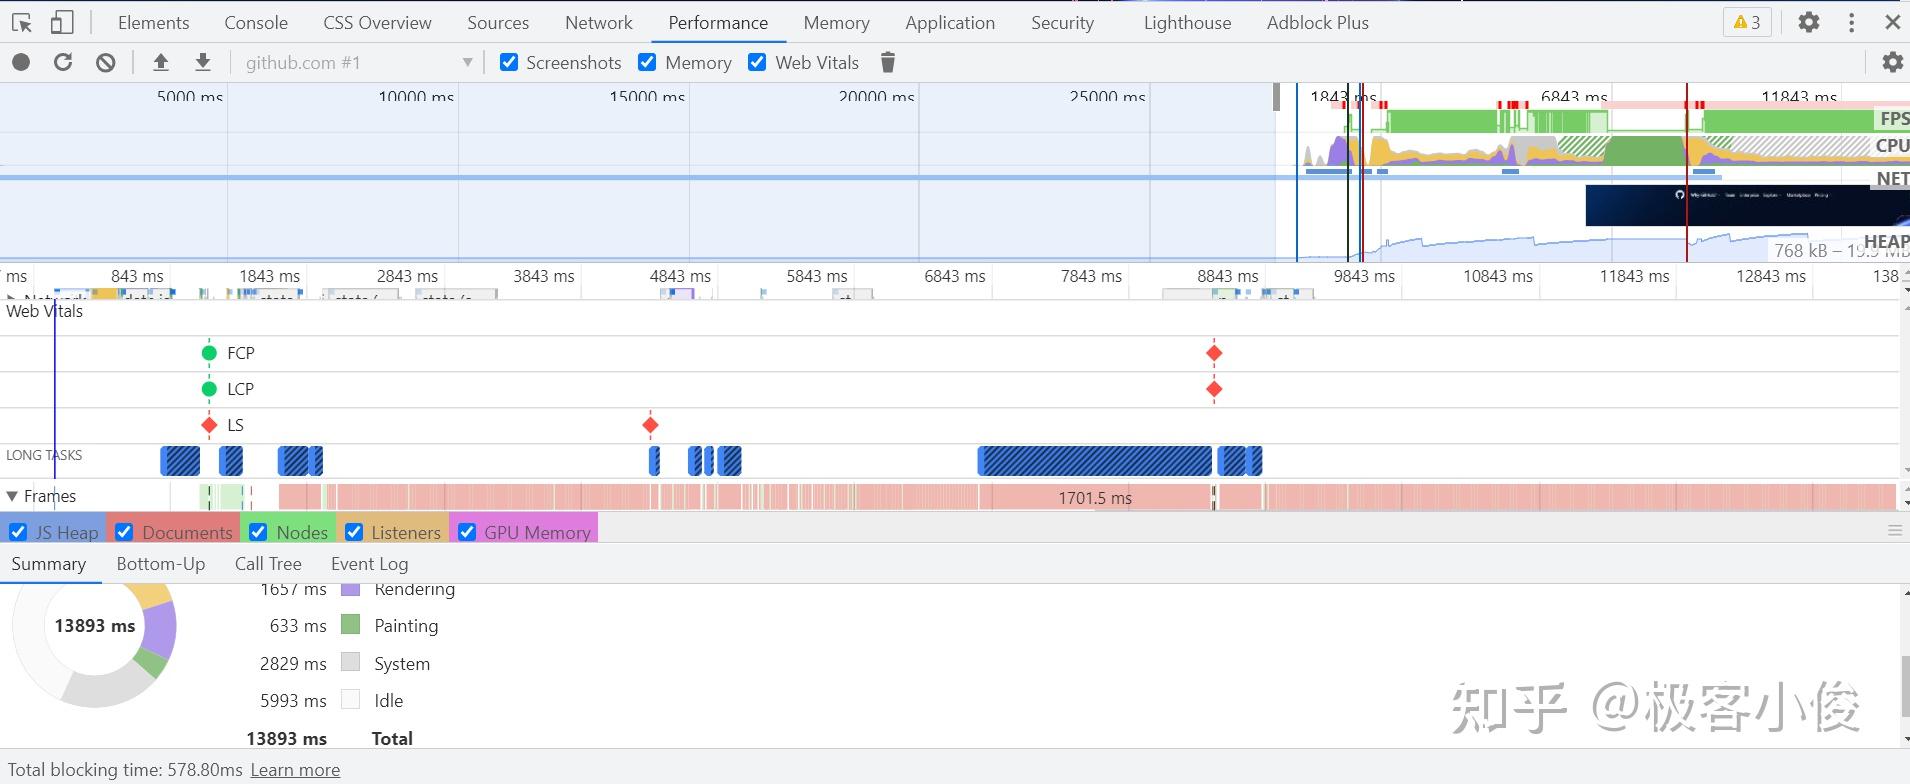Click the record button in Performance toolbar
The image size is (1910, 784).
pyautogui.click(x=21, y=62)
